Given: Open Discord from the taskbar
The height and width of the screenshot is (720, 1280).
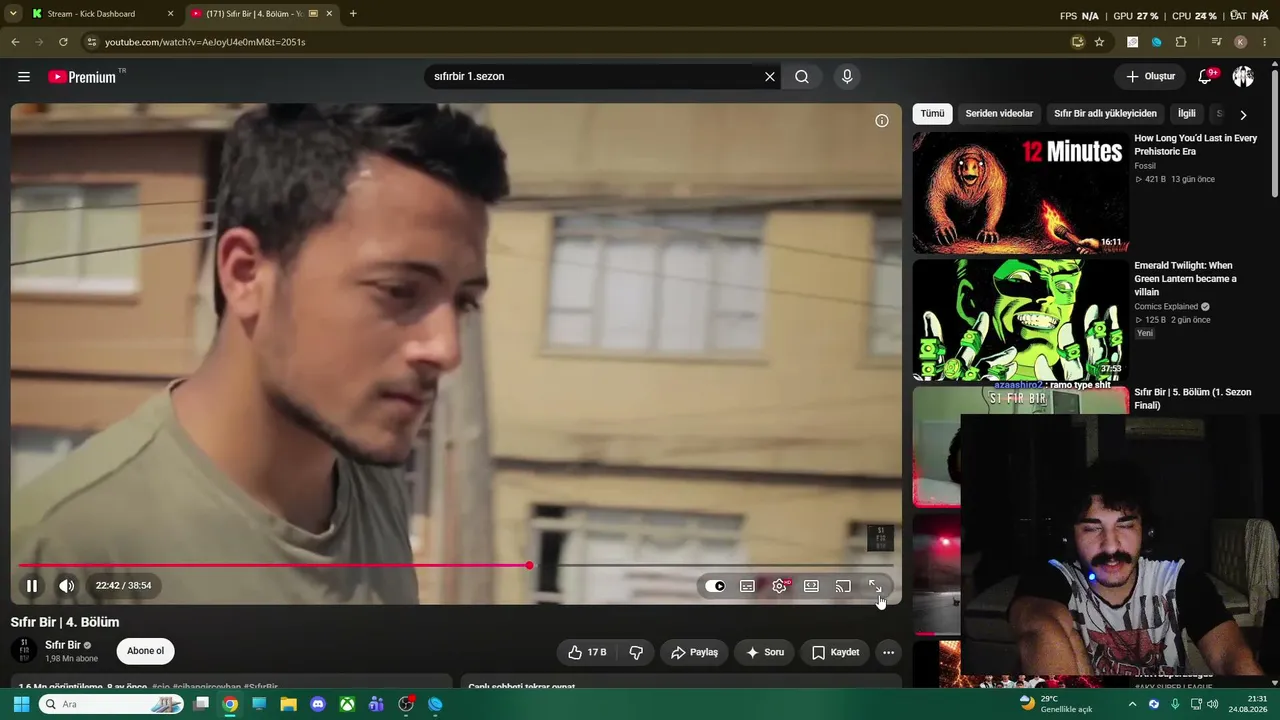Looking at the screenshot, I should click(318, 704).
